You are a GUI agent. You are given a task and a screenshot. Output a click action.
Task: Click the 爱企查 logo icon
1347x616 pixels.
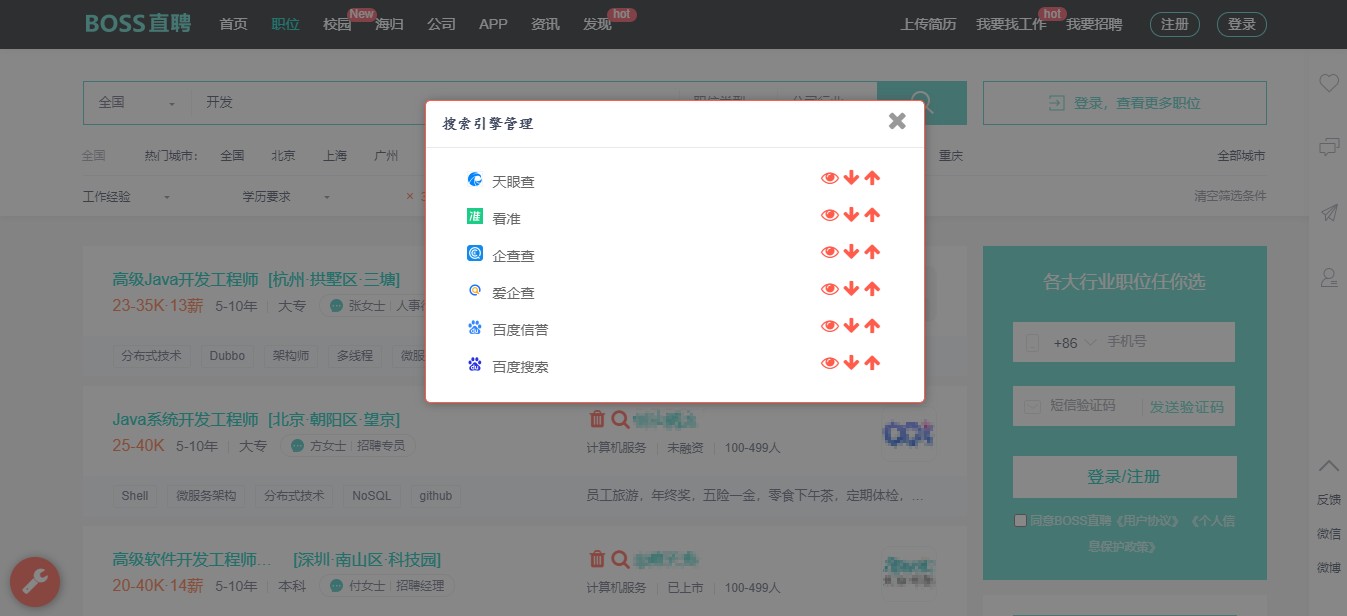pyautogui.click(x=475, y=291)
